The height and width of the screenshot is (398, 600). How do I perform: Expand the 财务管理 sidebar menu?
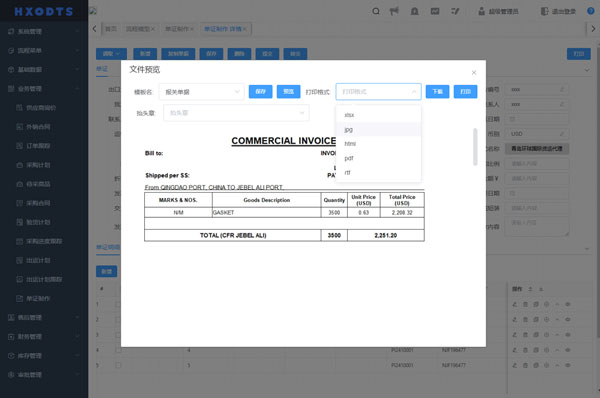pos(44,337)
